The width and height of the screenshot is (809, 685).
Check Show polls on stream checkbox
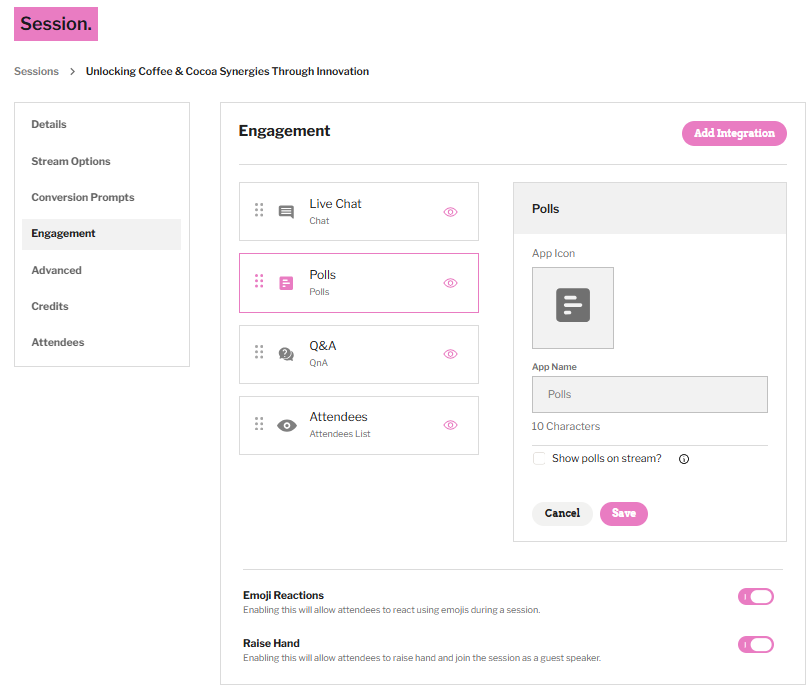click(539, 459)
